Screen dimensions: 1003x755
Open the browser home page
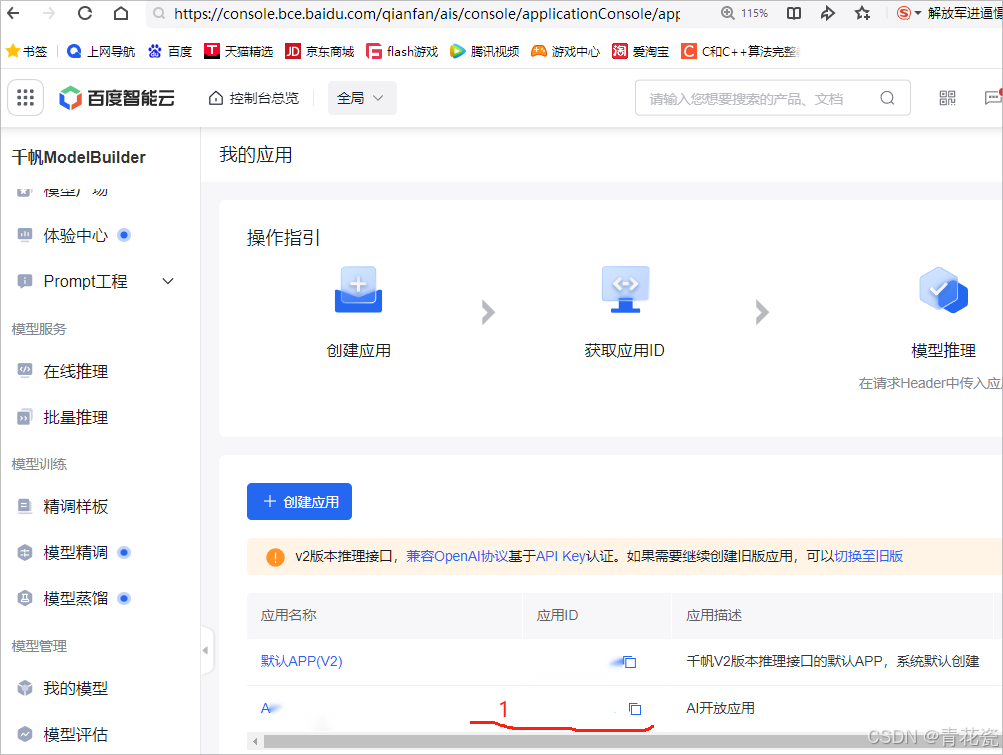pyautogui.click(x=121, y=13)
